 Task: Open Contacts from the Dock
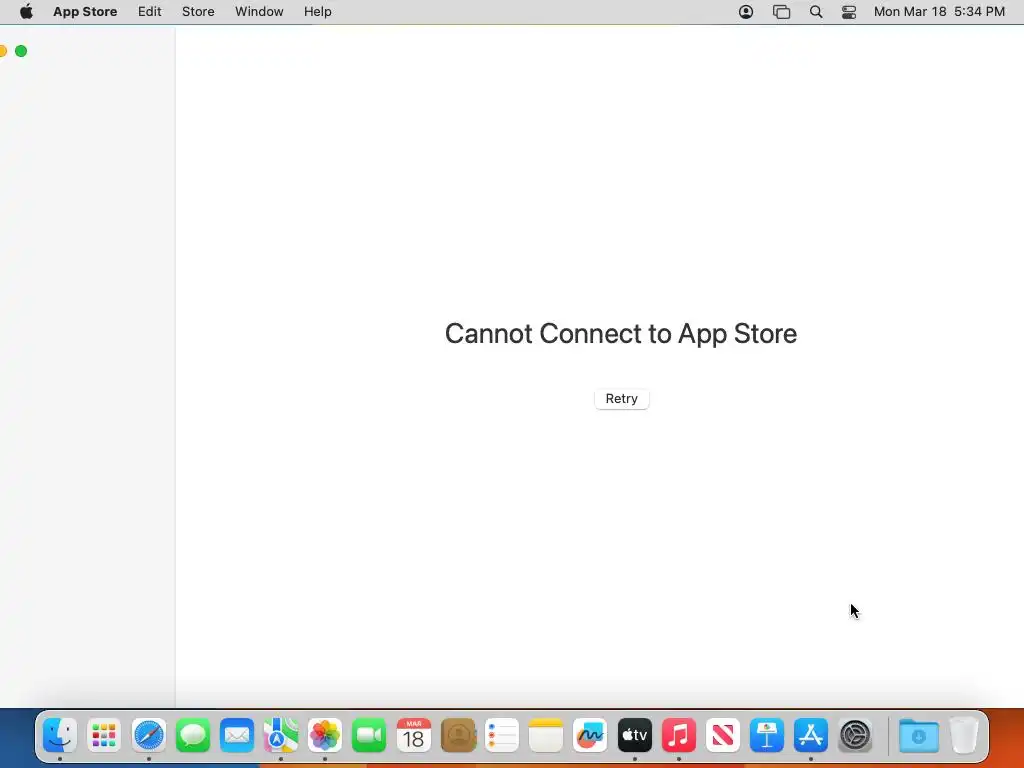pyautogui.click(x=458, y=735)
